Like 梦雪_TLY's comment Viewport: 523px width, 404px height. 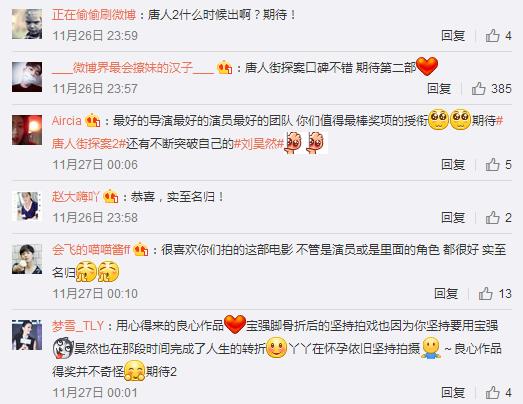(493, 393)
